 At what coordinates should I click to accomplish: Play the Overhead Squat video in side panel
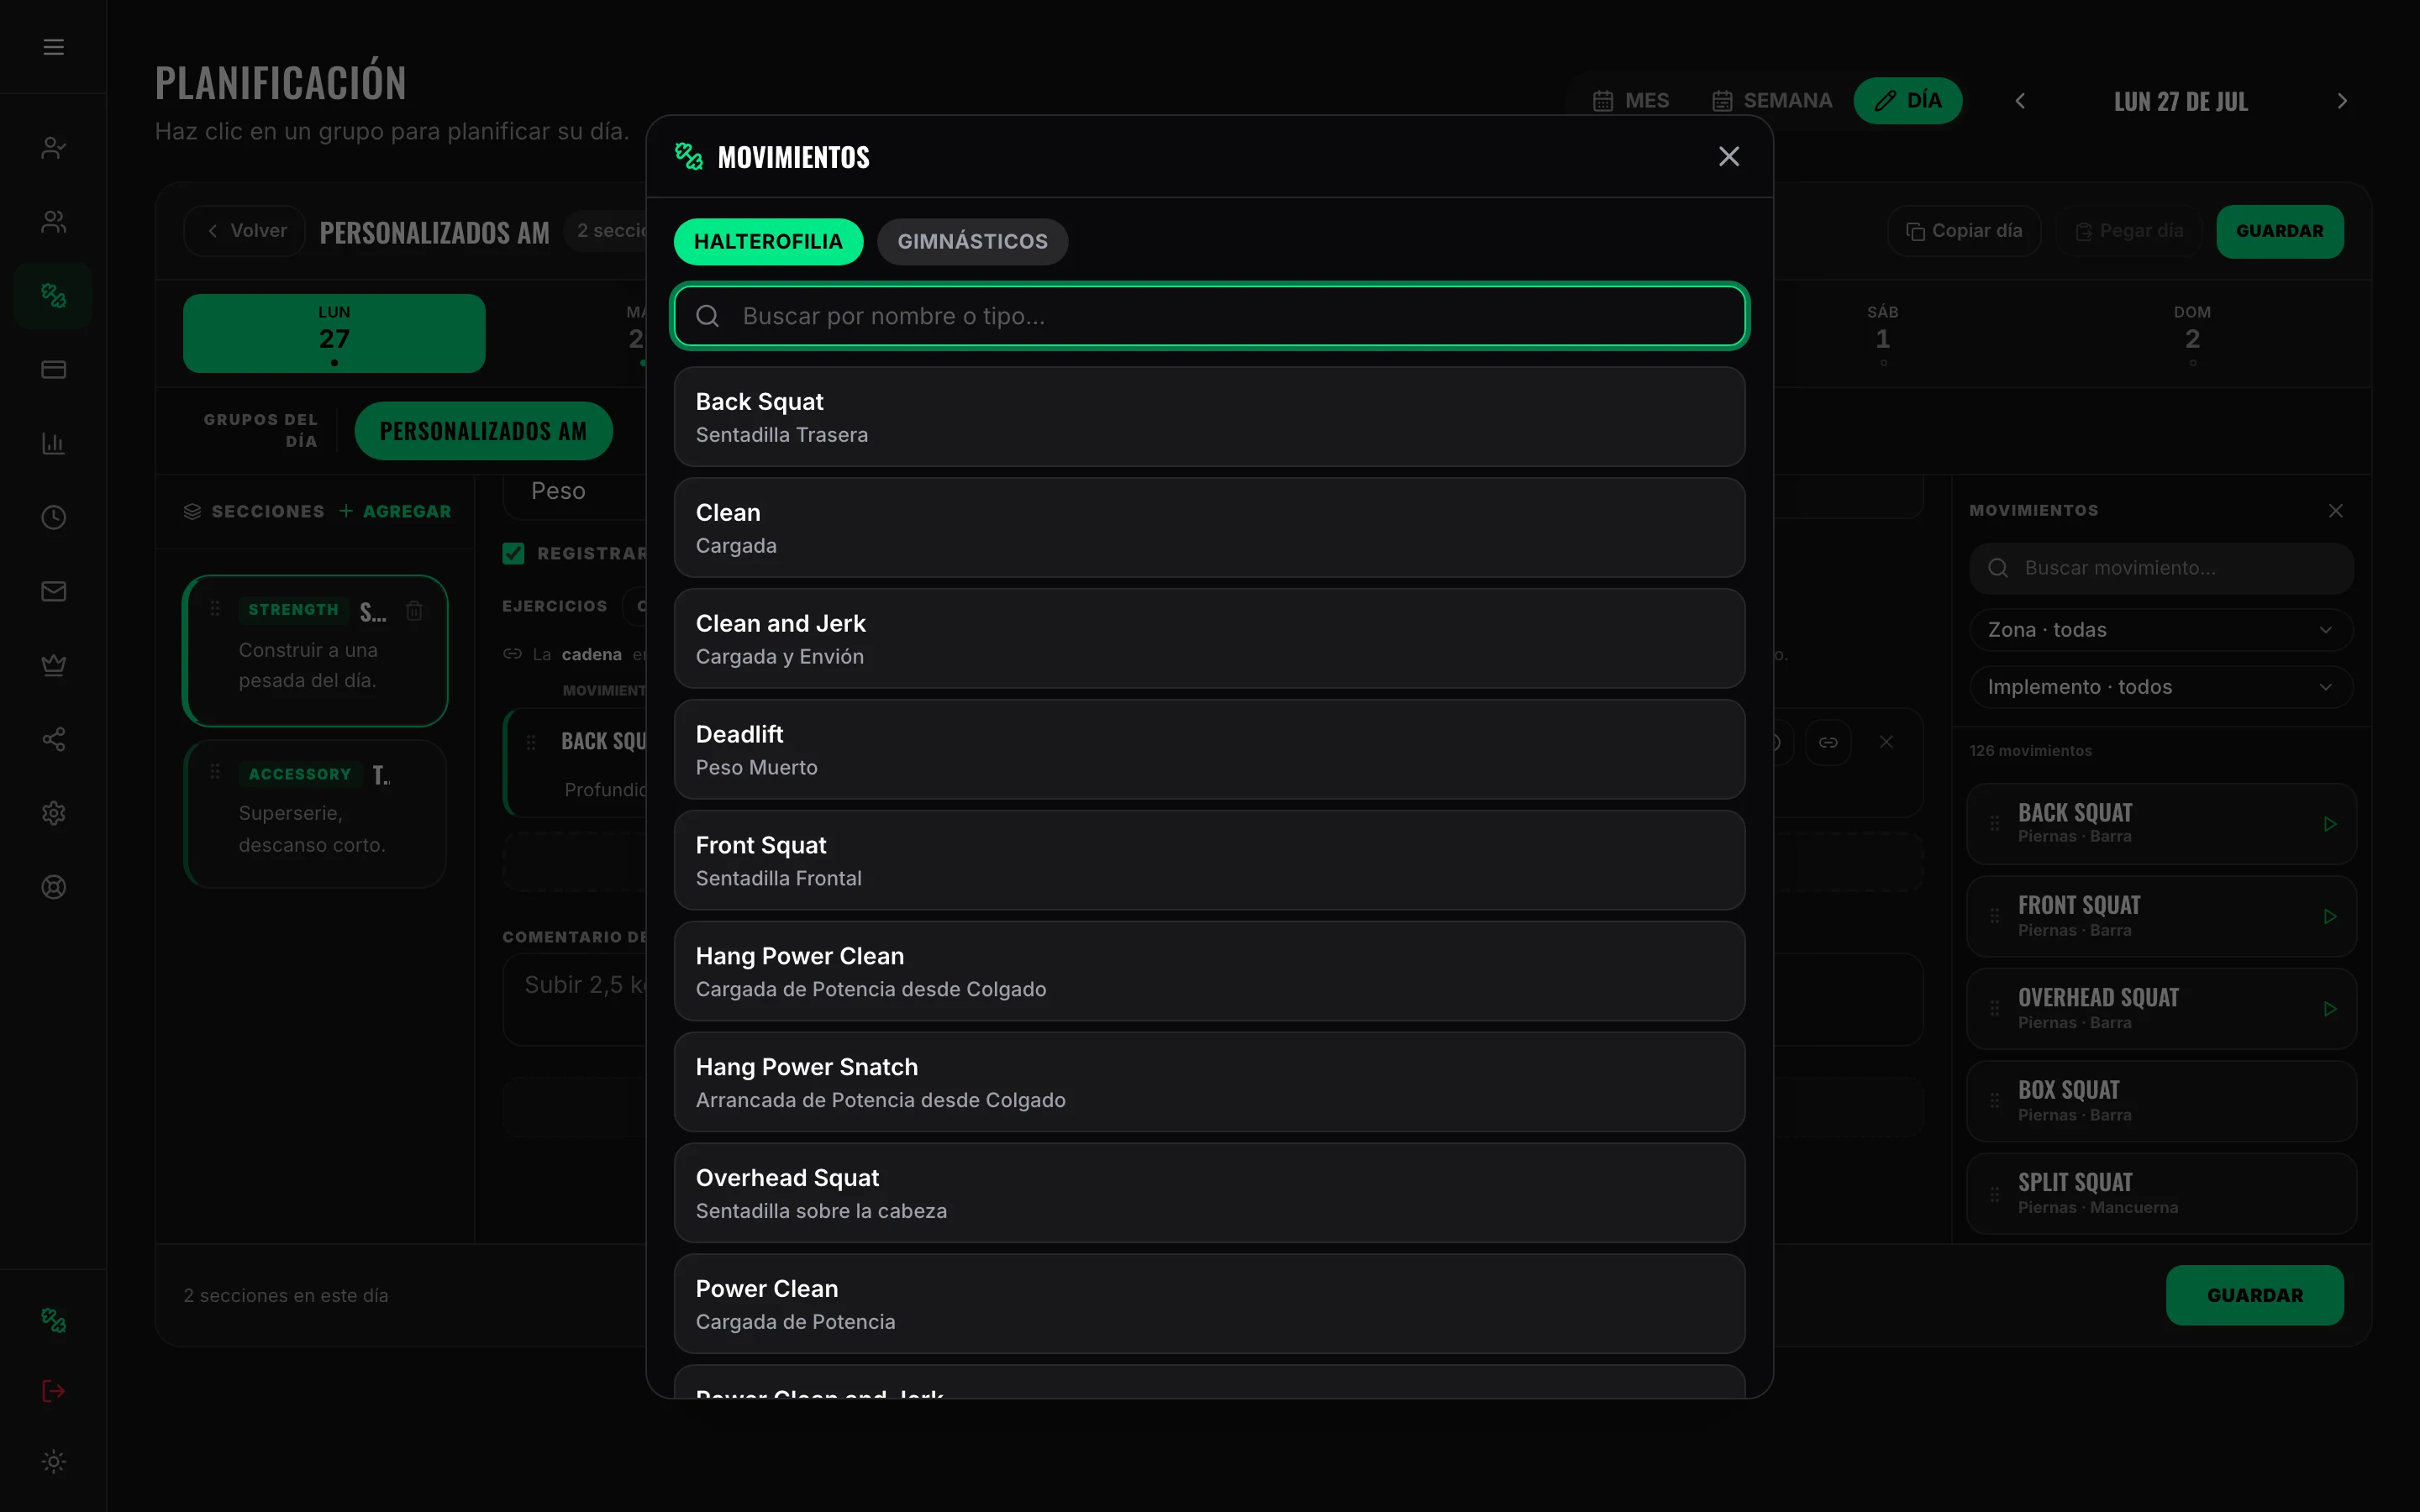pyautogui.click(x=2330, y=1009)
